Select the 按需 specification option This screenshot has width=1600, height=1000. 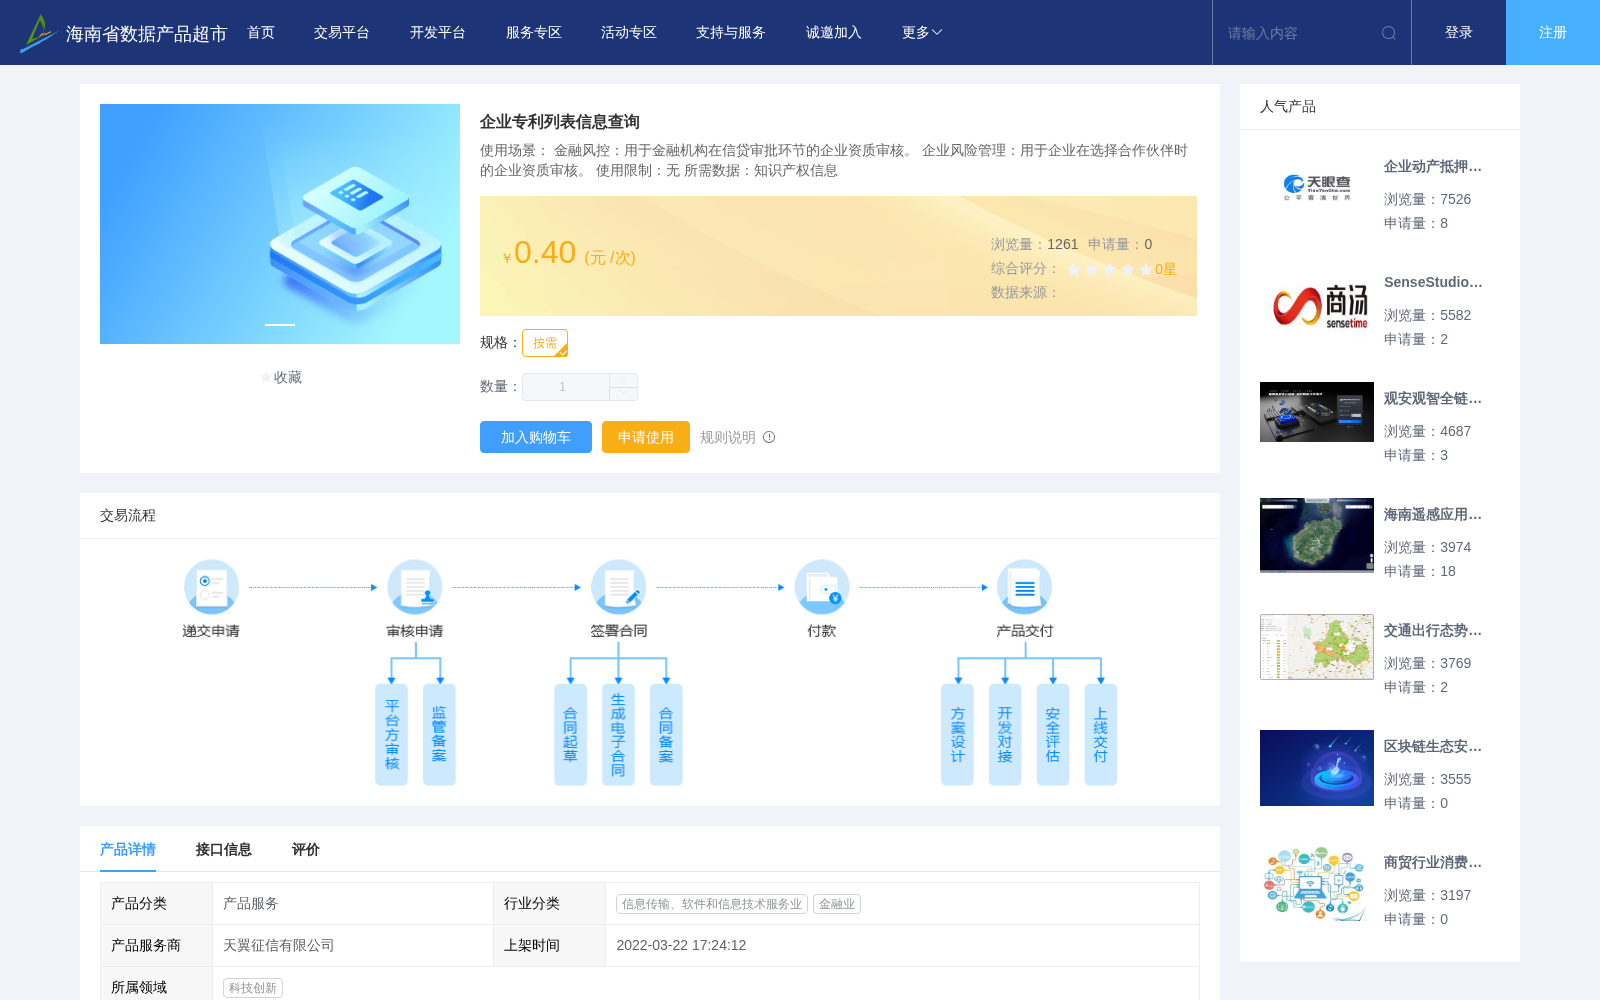point(545,343)
